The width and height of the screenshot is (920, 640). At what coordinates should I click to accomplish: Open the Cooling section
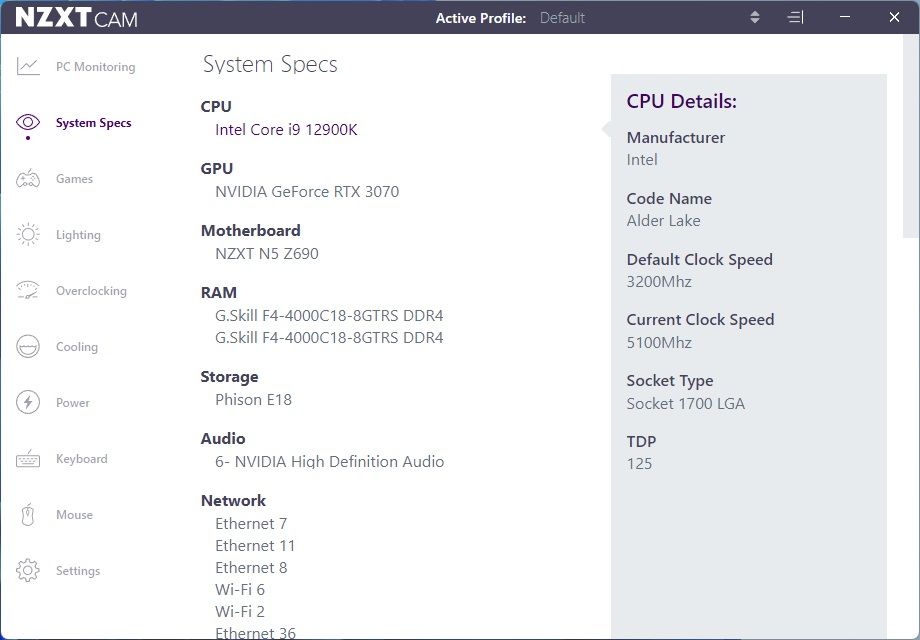click(77, 347)
